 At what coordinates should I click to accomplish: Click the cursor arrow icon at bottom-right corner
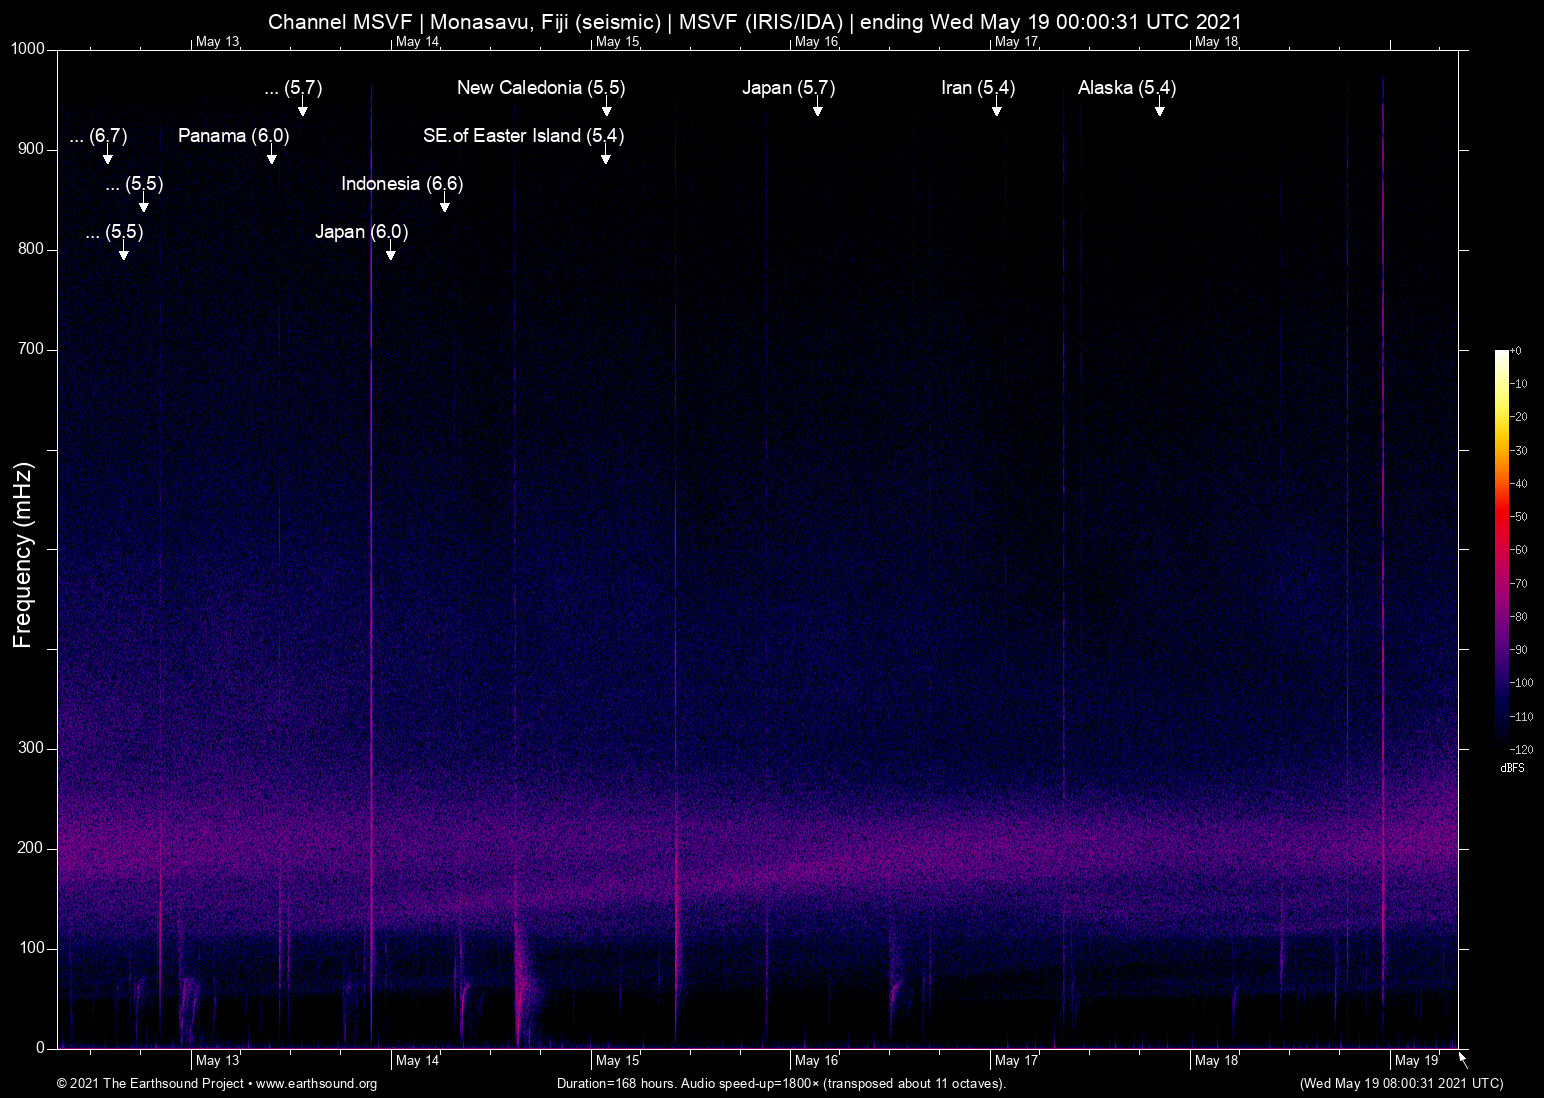click(1463, 1060)
